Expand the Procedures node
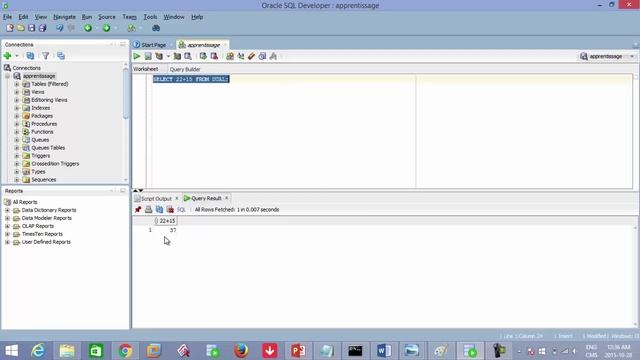The height and width of the screenshot is (360, 640). (x=17, y=124)
